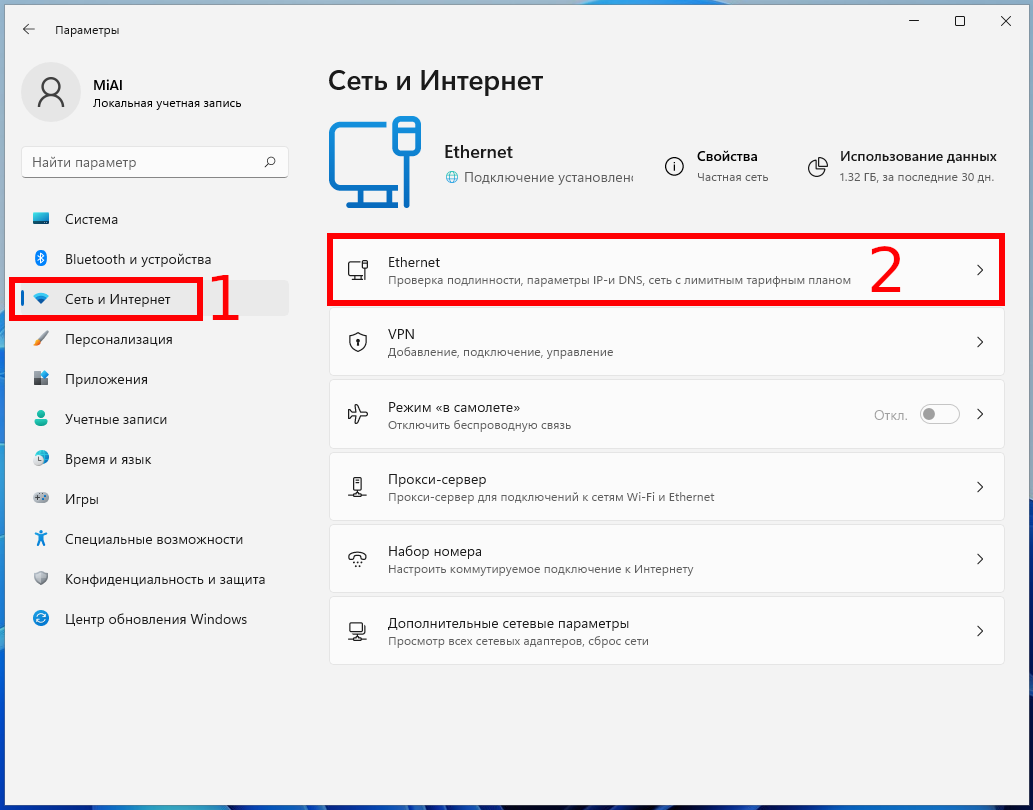Toggle the airplane mode switch

pyautogui.click(x=939, y=414)
